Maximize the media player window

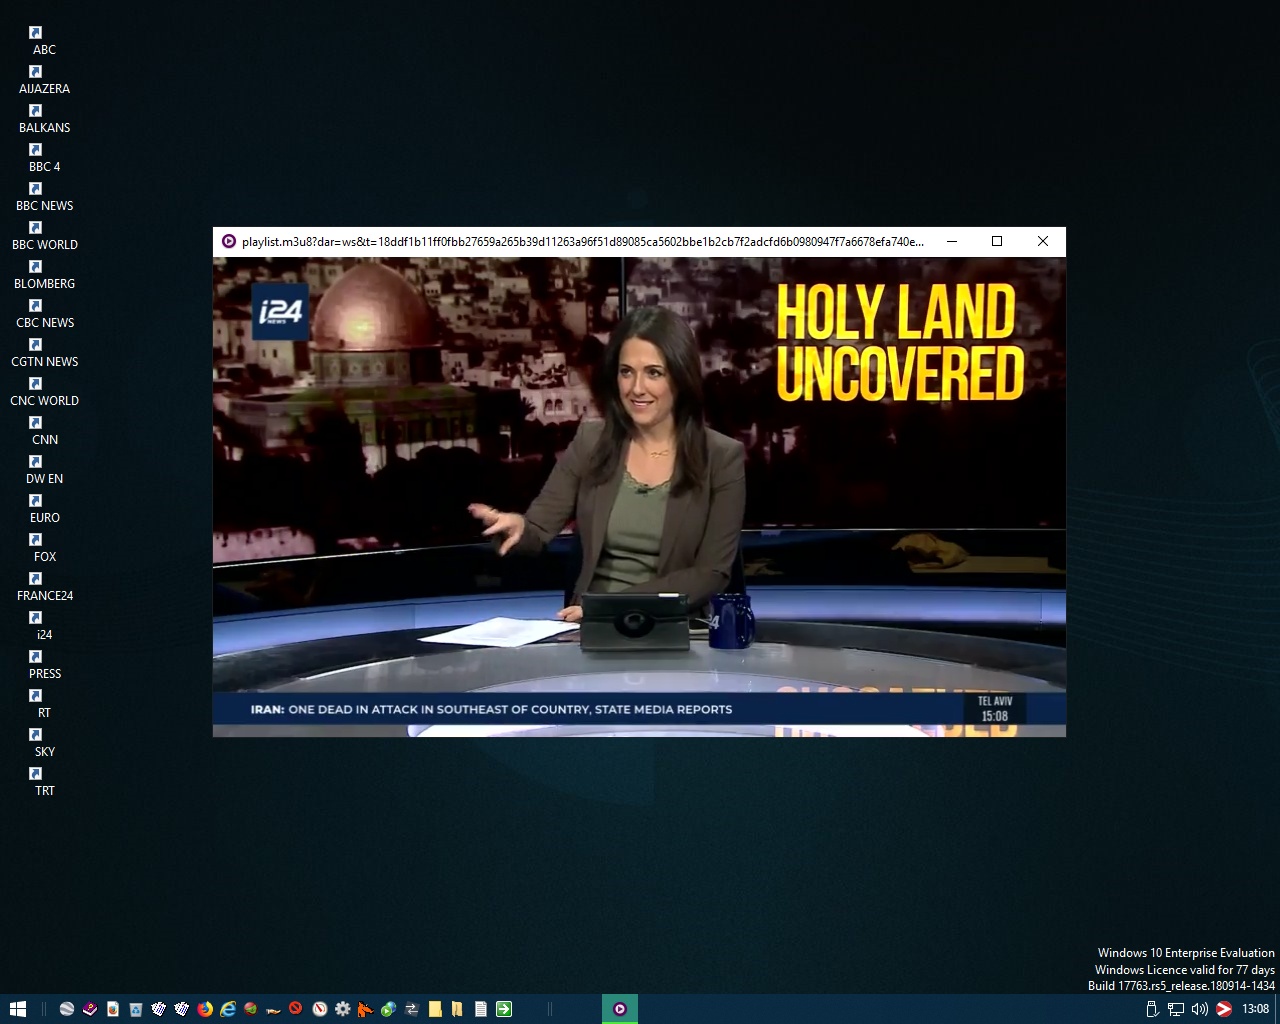(x=997, y=241)
